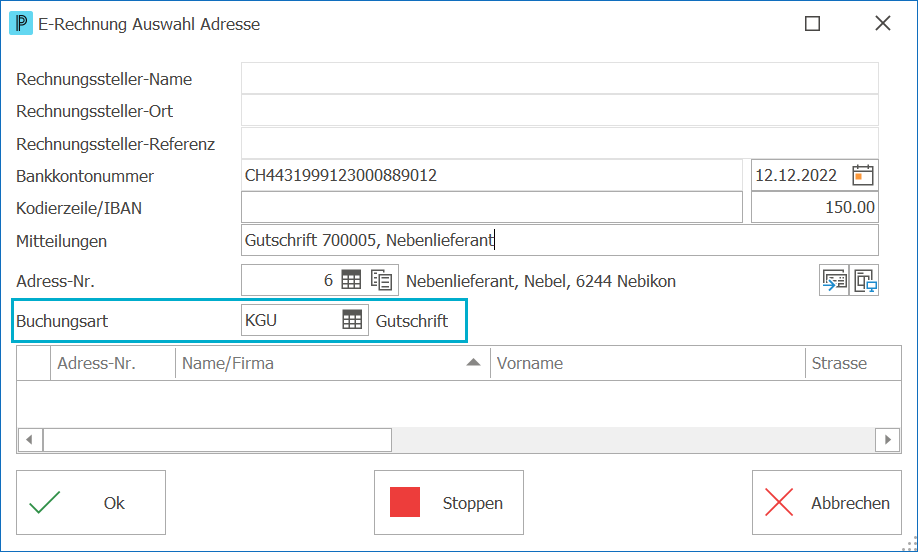Click the 'Mitteilungen' label

[61, 241]
